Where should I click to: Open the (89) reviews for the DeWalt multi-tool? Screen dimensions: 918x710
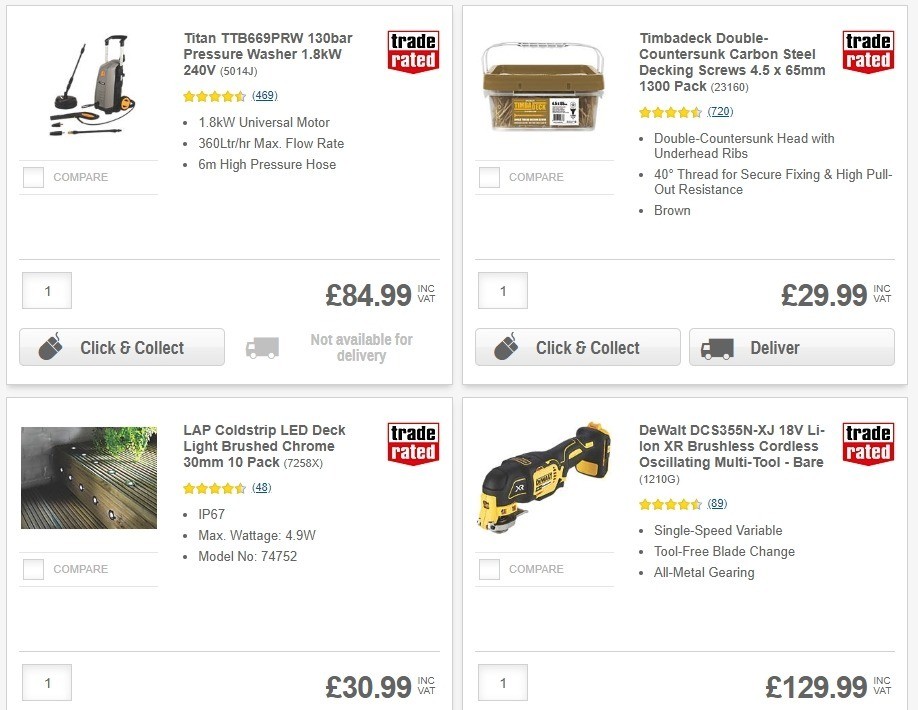(718, 505)
